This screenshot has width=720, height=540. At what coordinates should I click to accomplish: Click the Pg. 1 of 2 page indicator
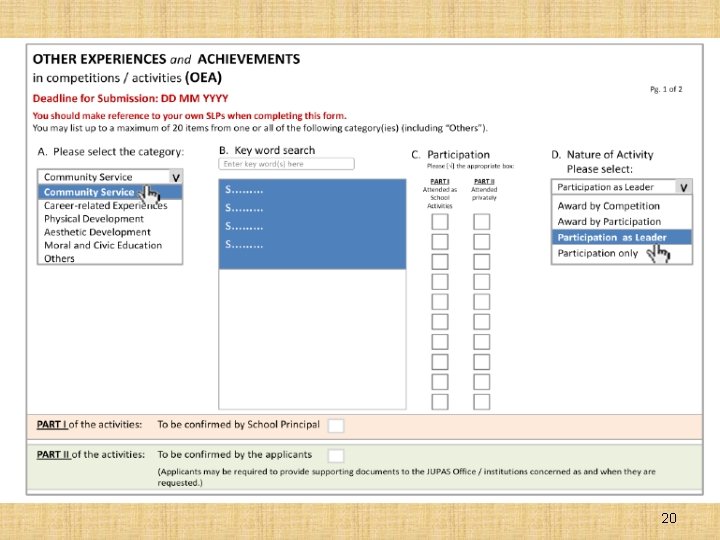[x=666, y=89]
